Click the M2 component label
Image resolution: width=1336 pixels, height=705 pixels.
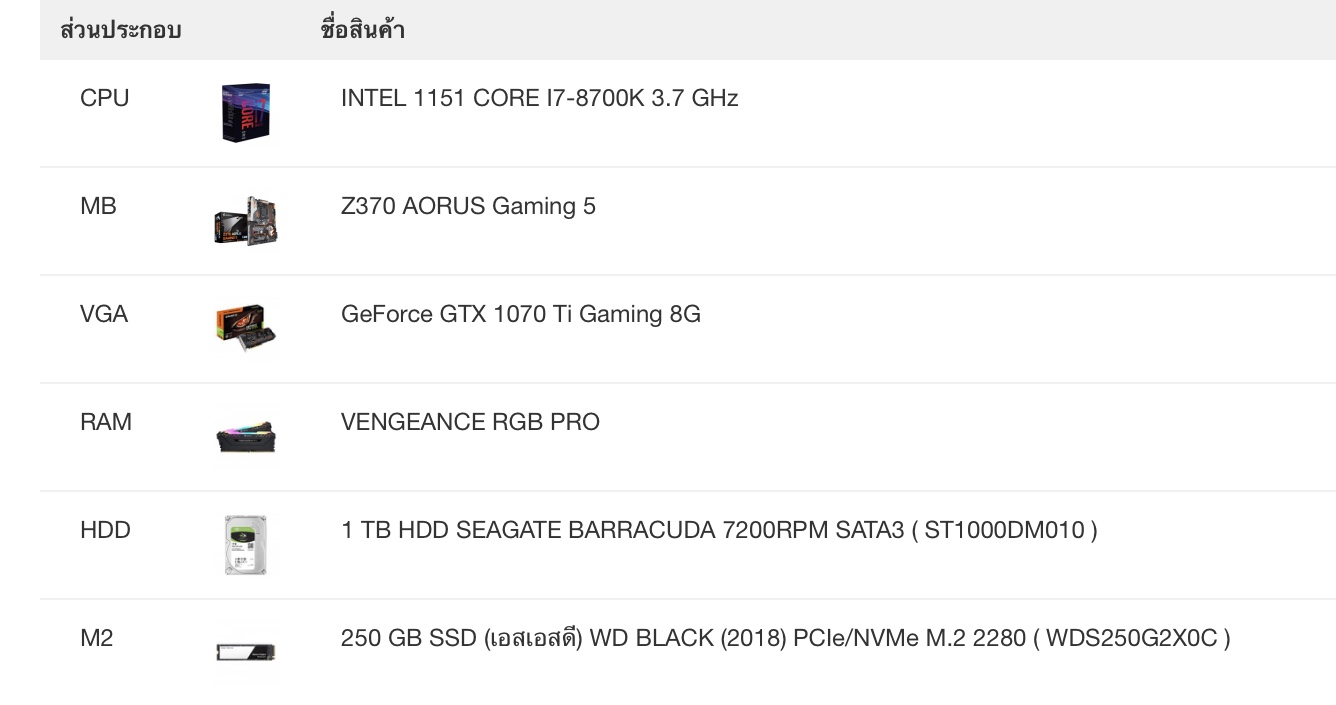[97, 638]
